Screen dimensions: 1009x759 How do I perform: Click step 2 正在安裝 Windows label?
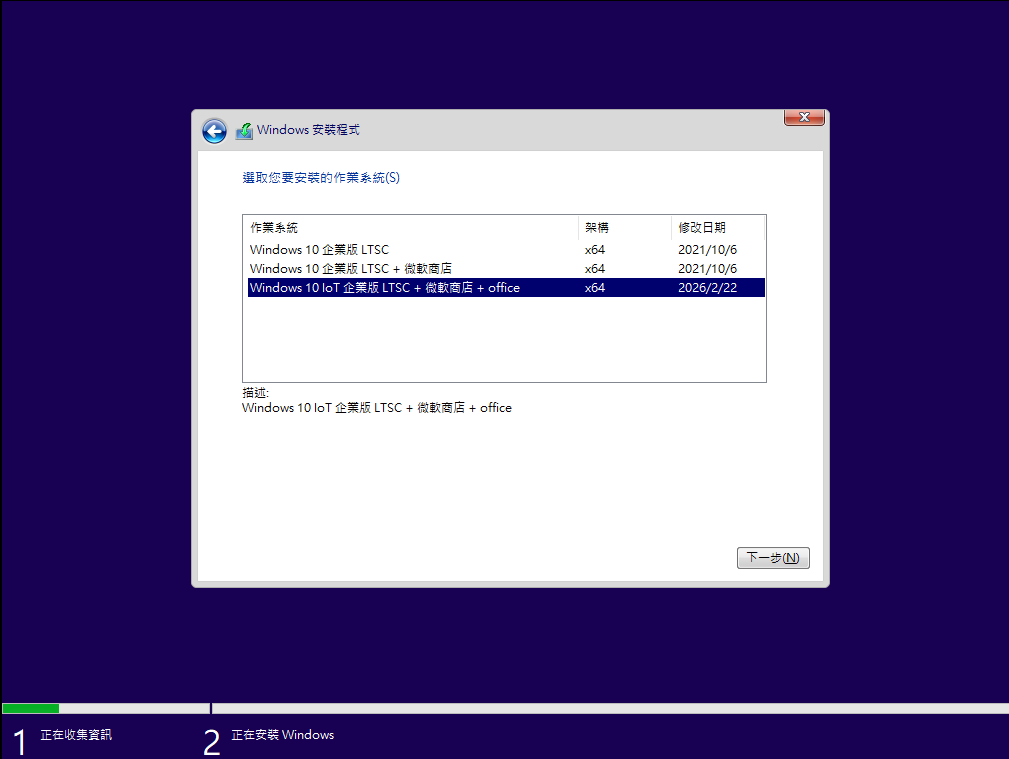[282, 735]
